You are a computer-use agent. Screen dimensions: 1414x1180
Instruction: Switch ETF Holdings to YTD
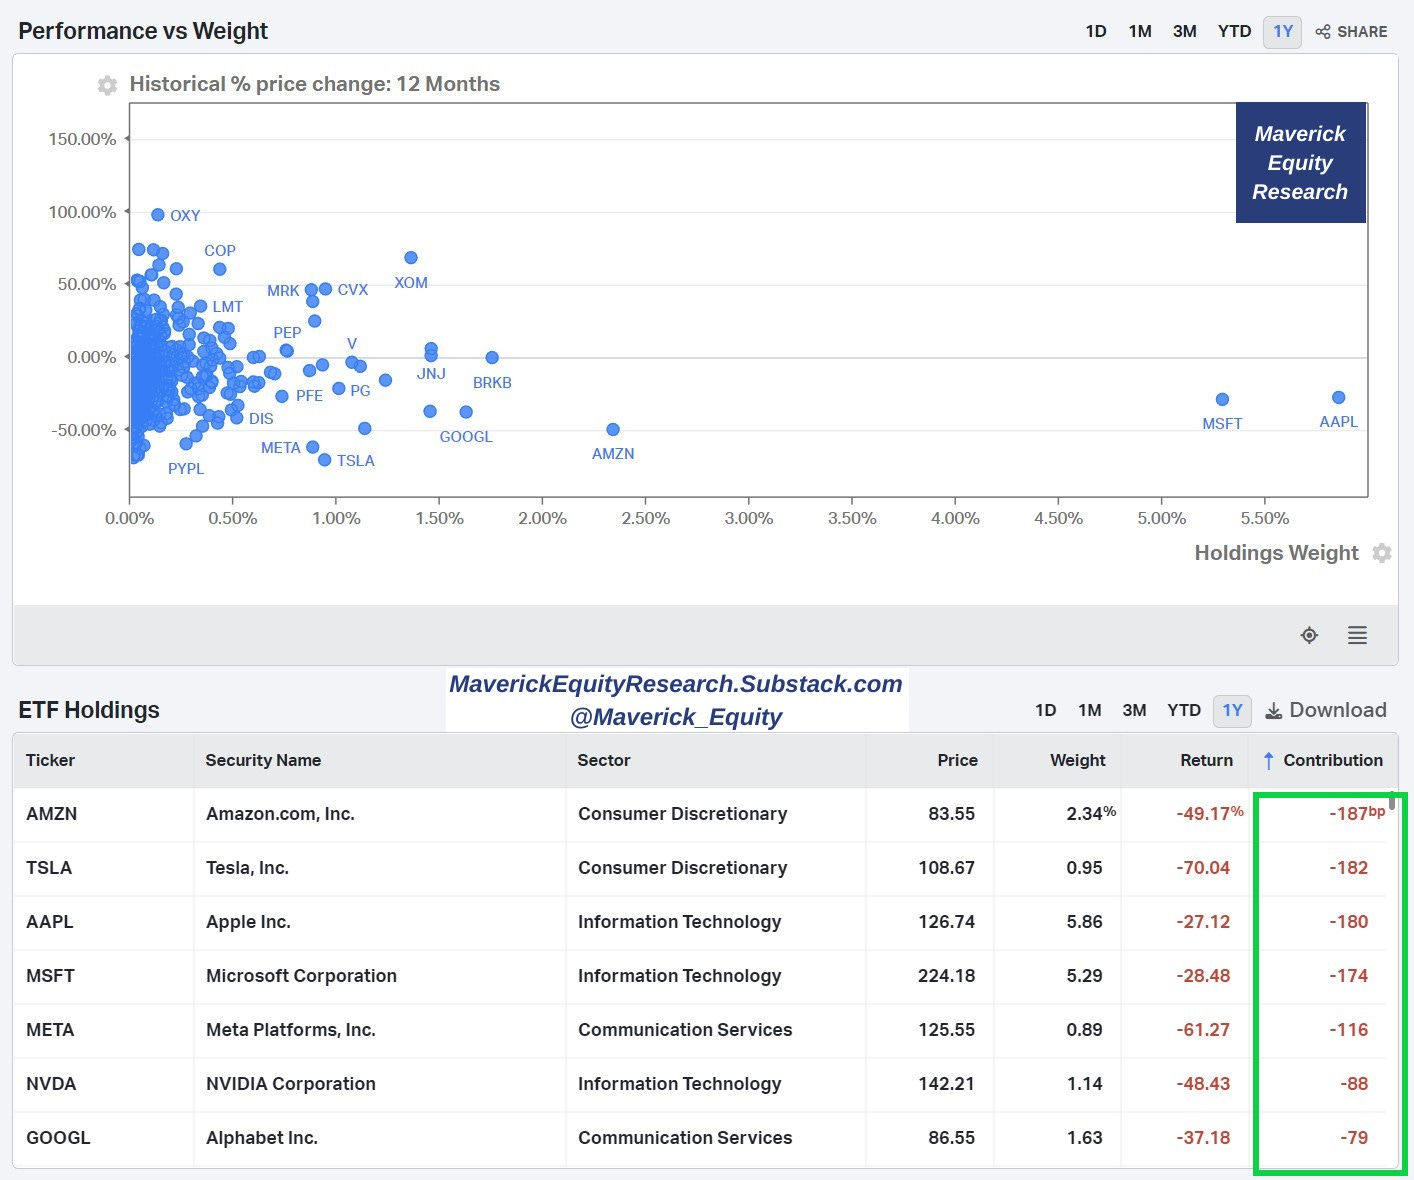[x=1184, y=710]
